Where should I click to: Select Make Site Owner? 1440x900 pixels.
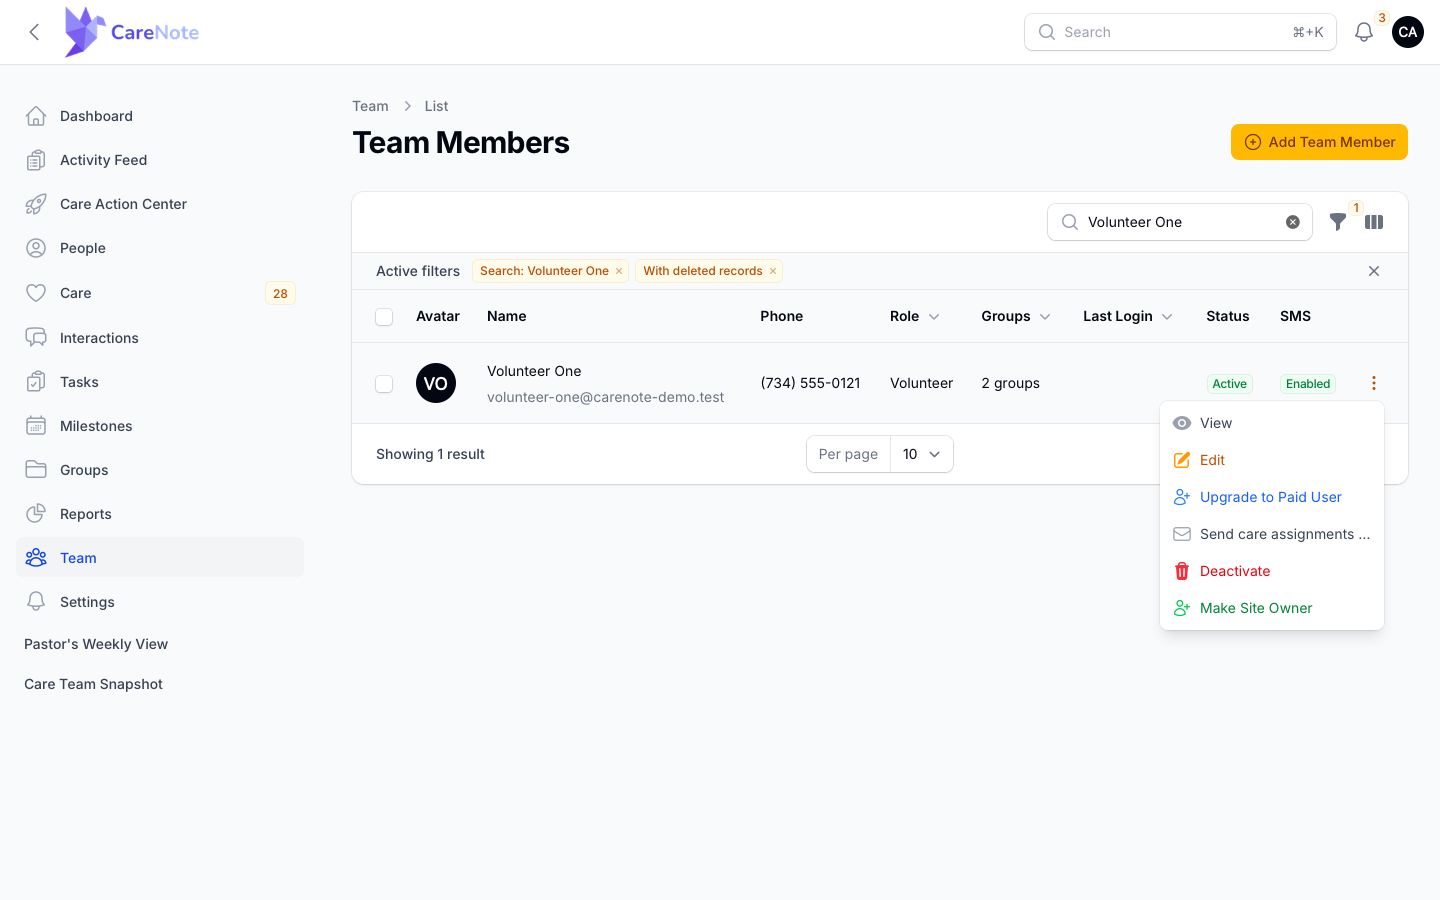[1272, 608]
